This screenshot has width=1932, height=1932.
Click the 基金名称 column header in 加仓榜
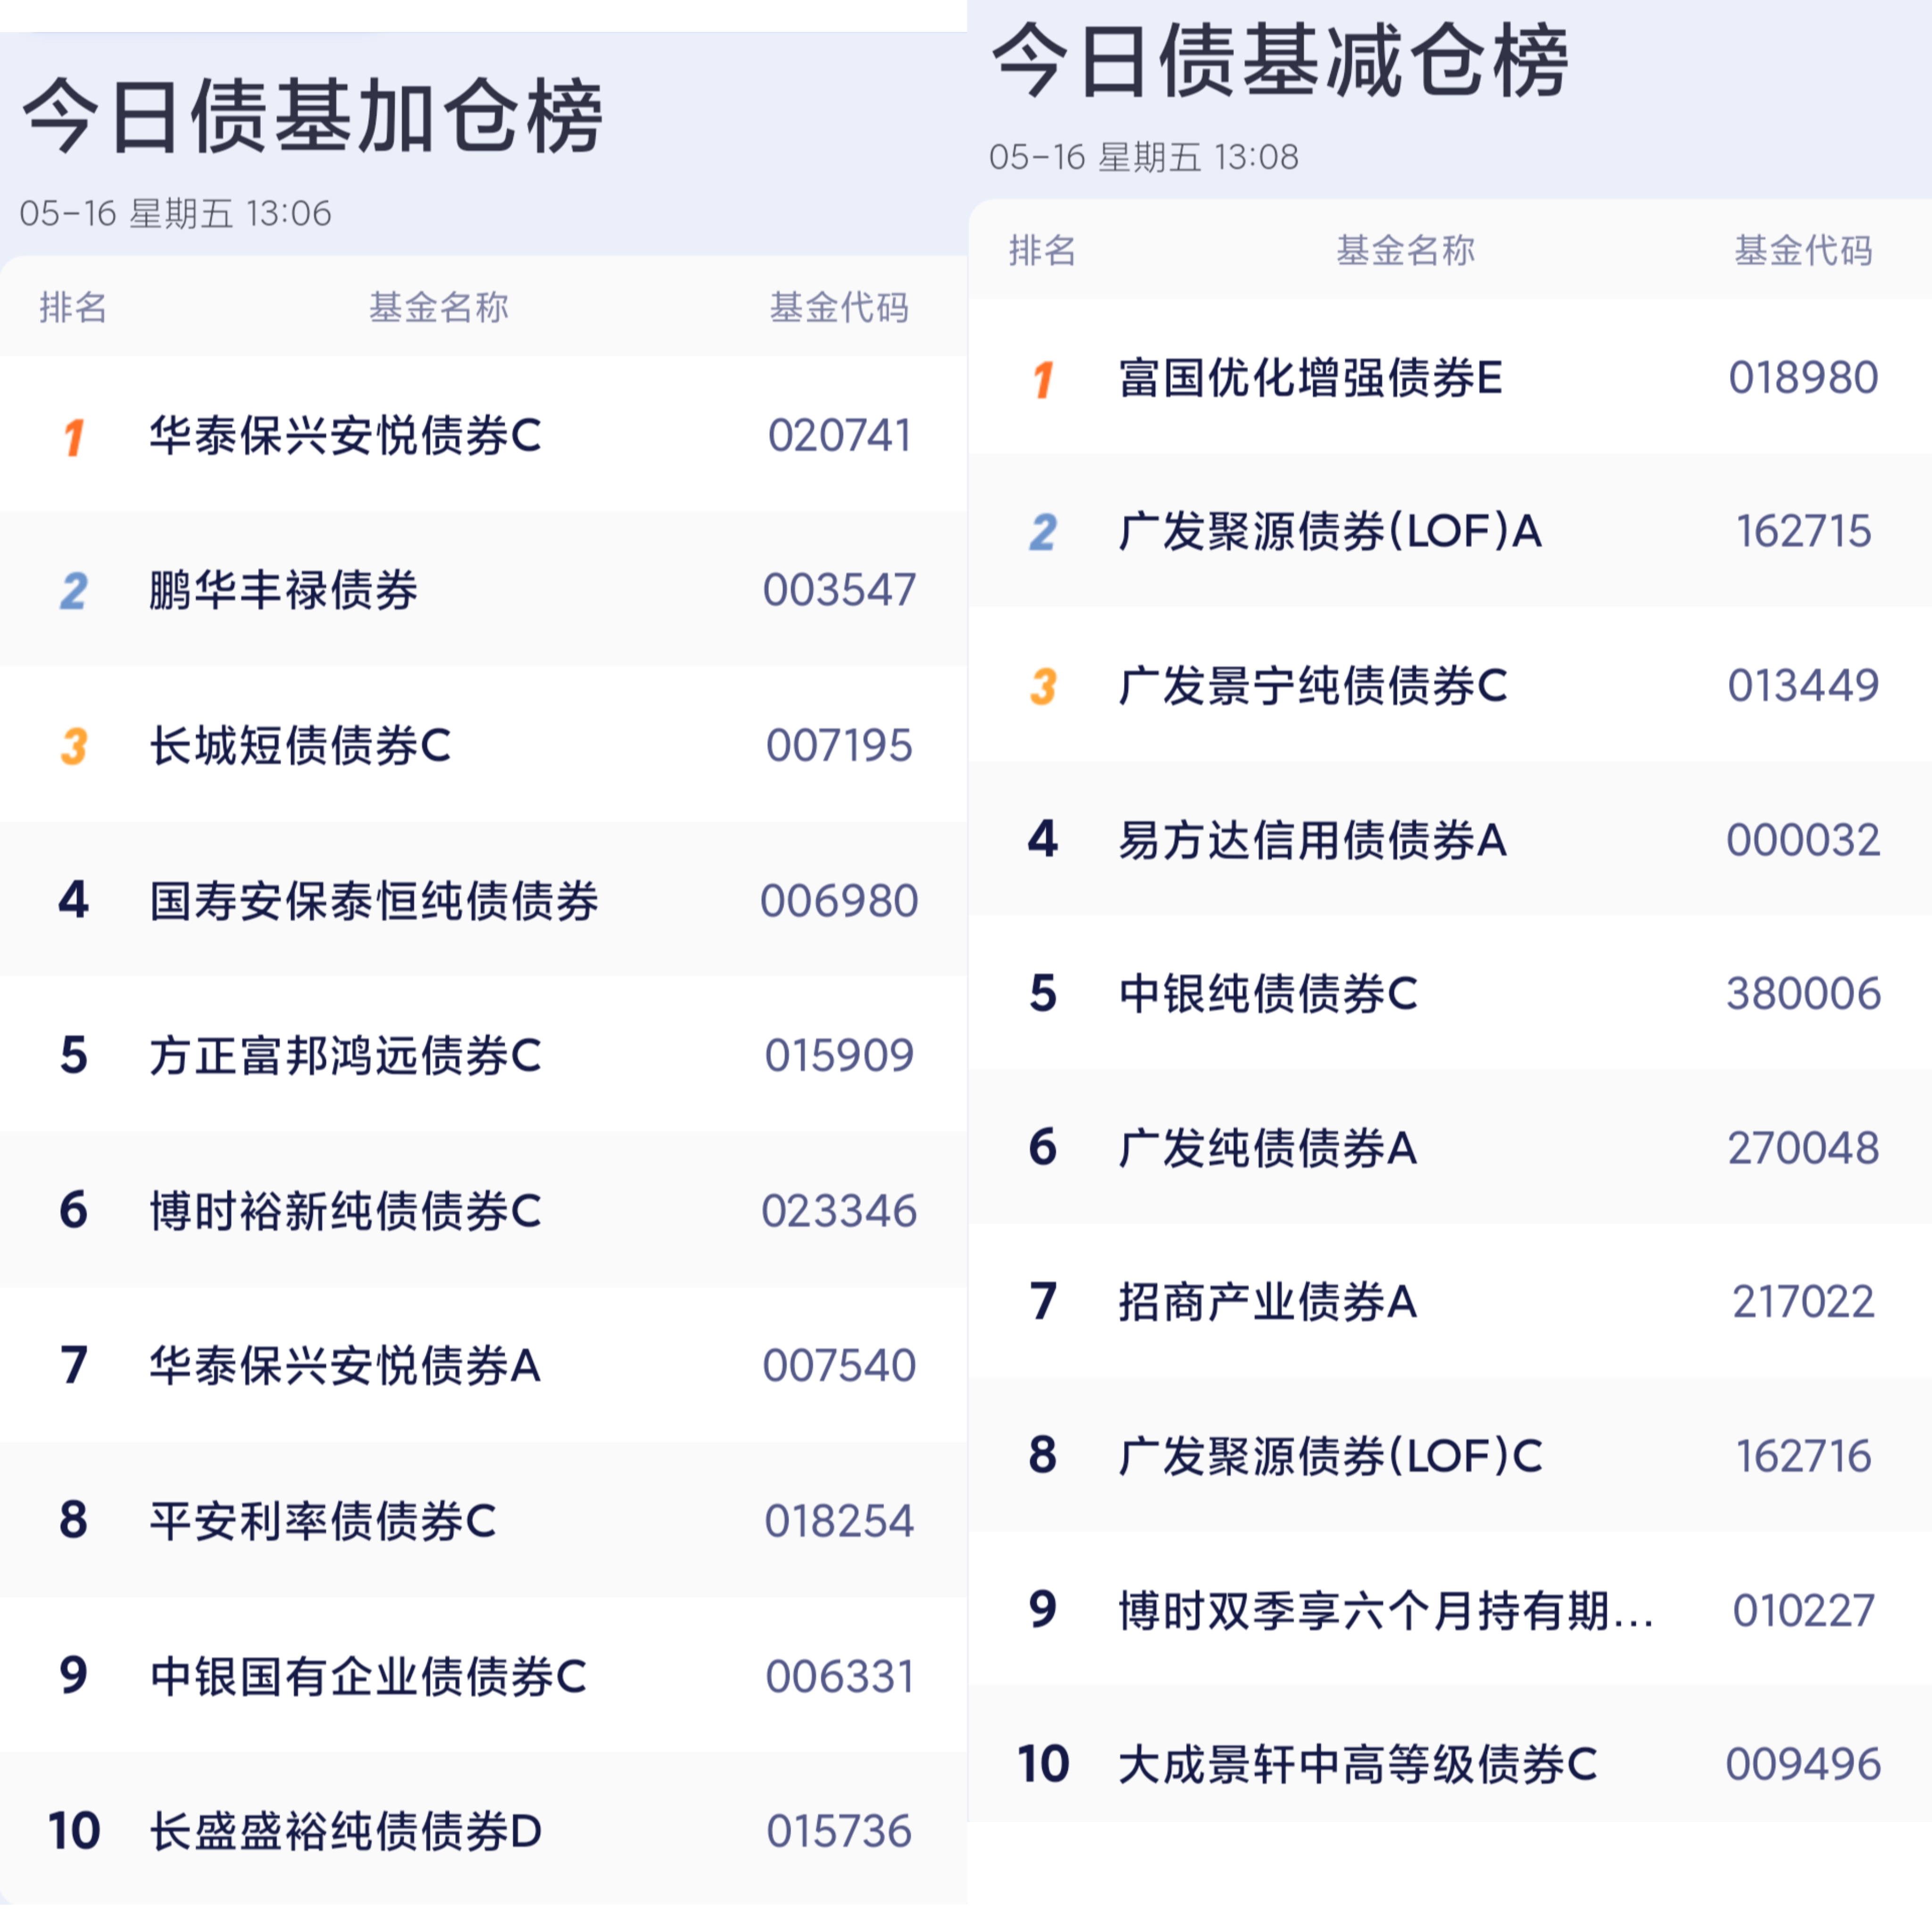(439, 307)
